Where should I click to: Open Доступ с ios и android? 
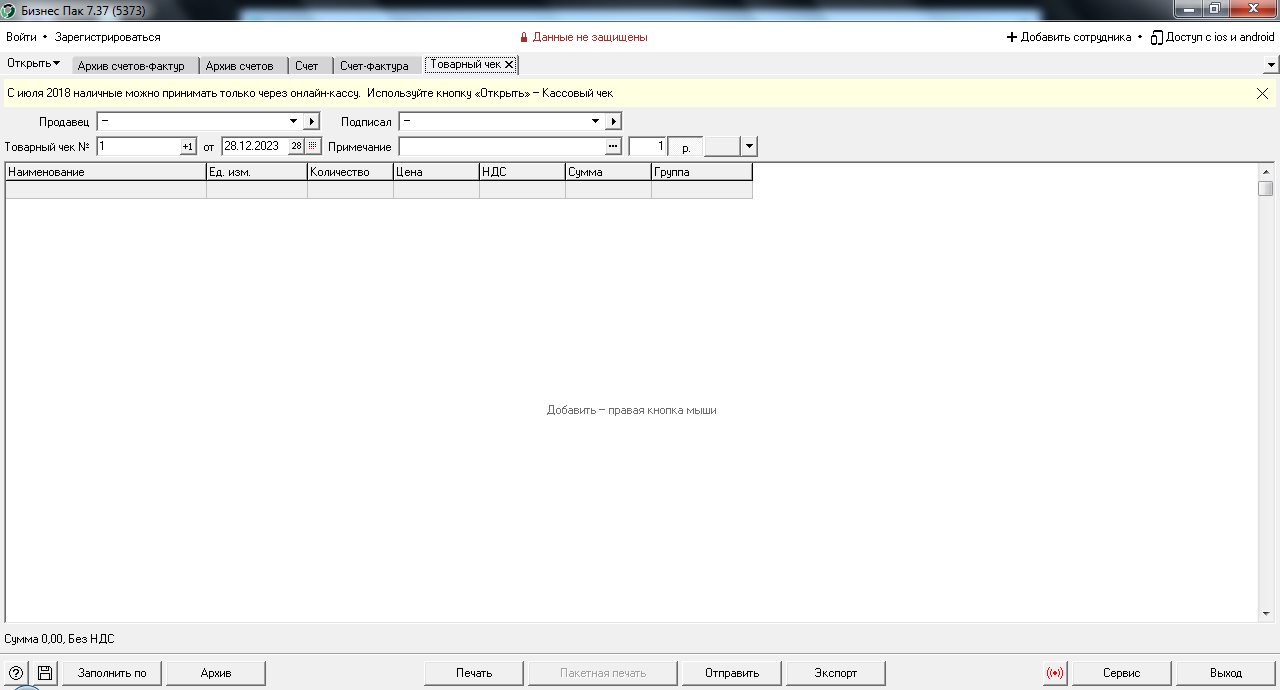click(1213, 37)
